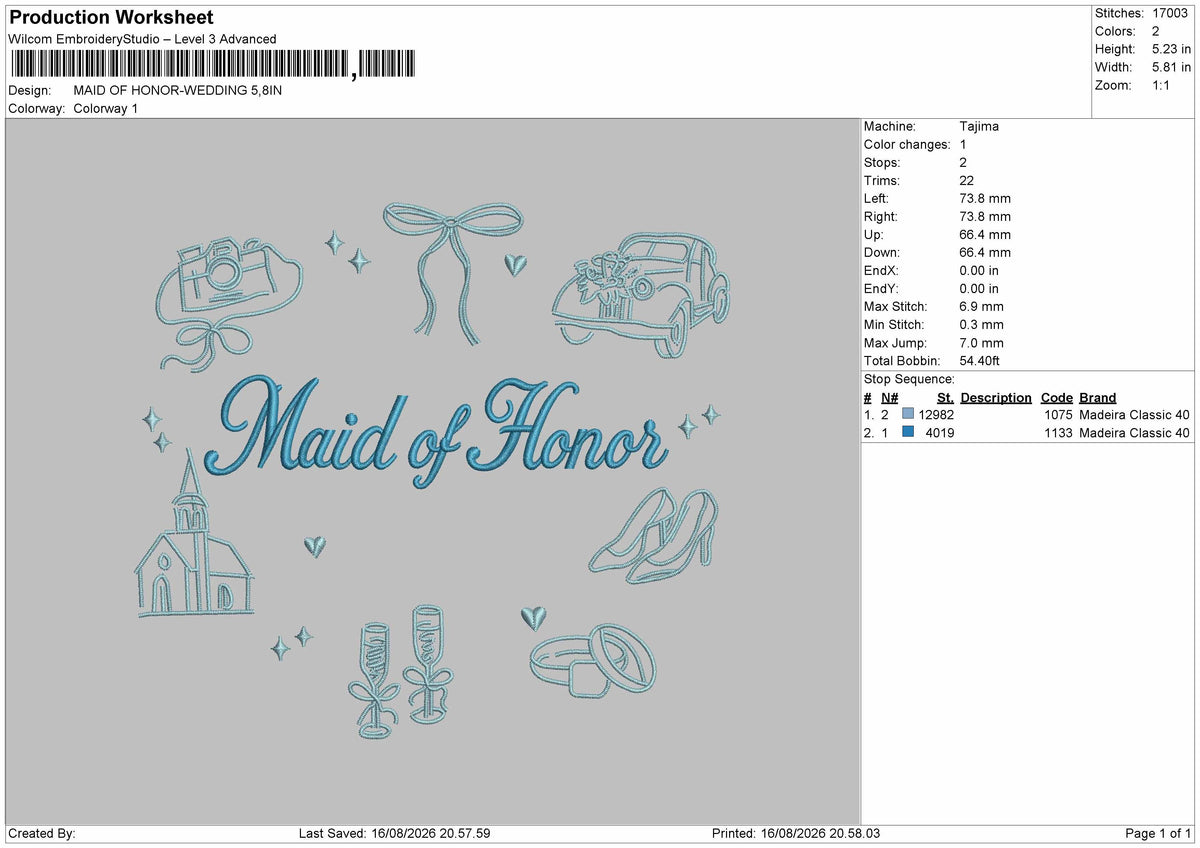The image size is (1200, 848).
Task: Click the Trims value 22
Action: [967, 180]
